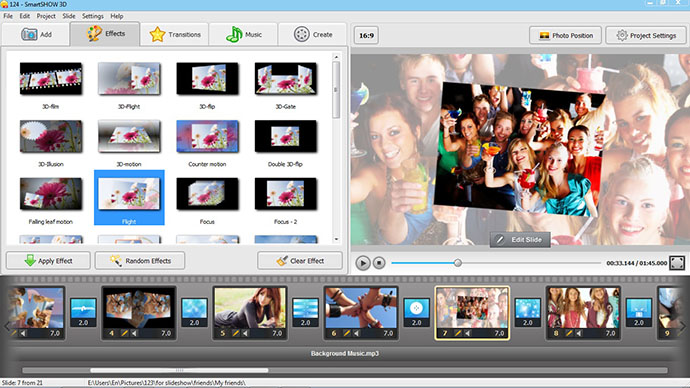
Task: Open Photo Position settings
Action: pyautogui.click(x=565, y=35)
